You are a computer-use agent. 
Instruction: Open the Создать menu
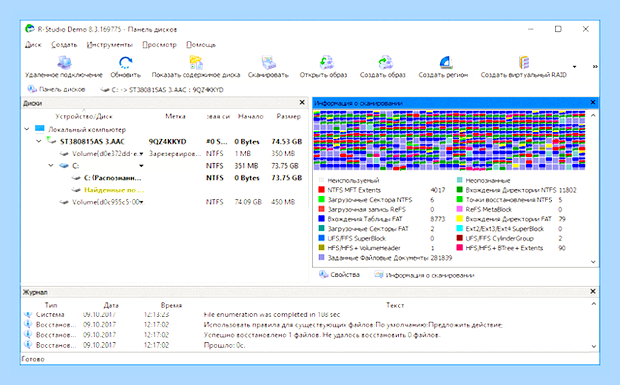pyautogui.click(x=64, y=45)
